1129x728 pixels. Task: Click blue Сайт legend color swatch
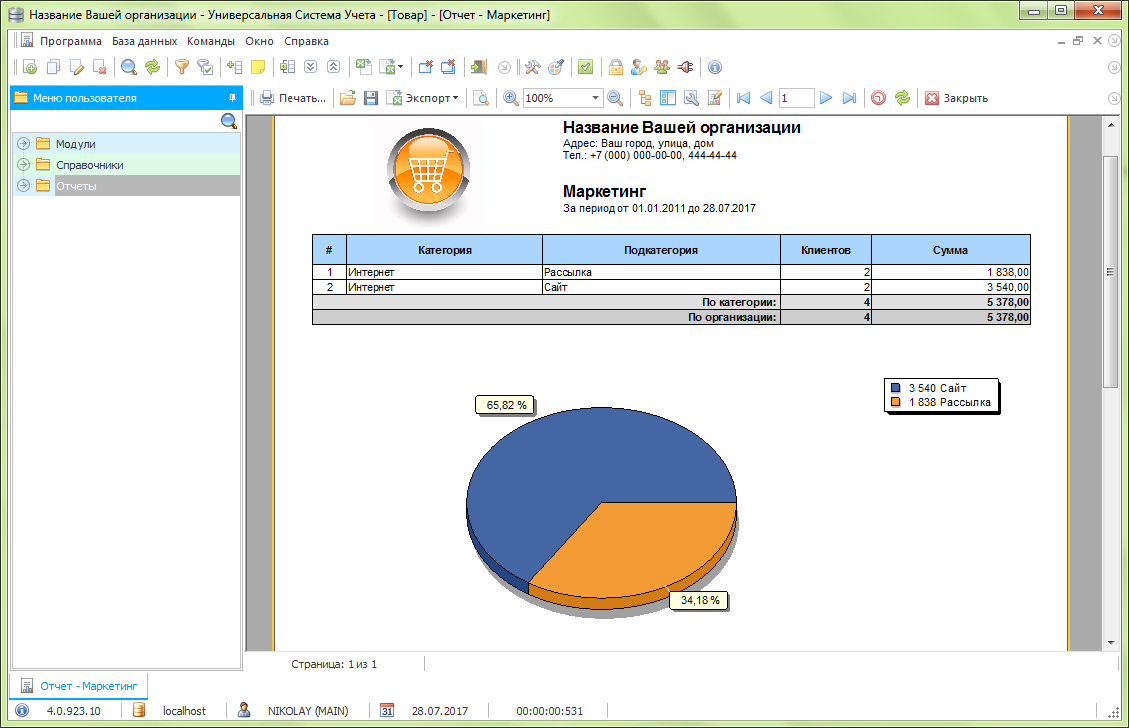click(x=895, y=388)
